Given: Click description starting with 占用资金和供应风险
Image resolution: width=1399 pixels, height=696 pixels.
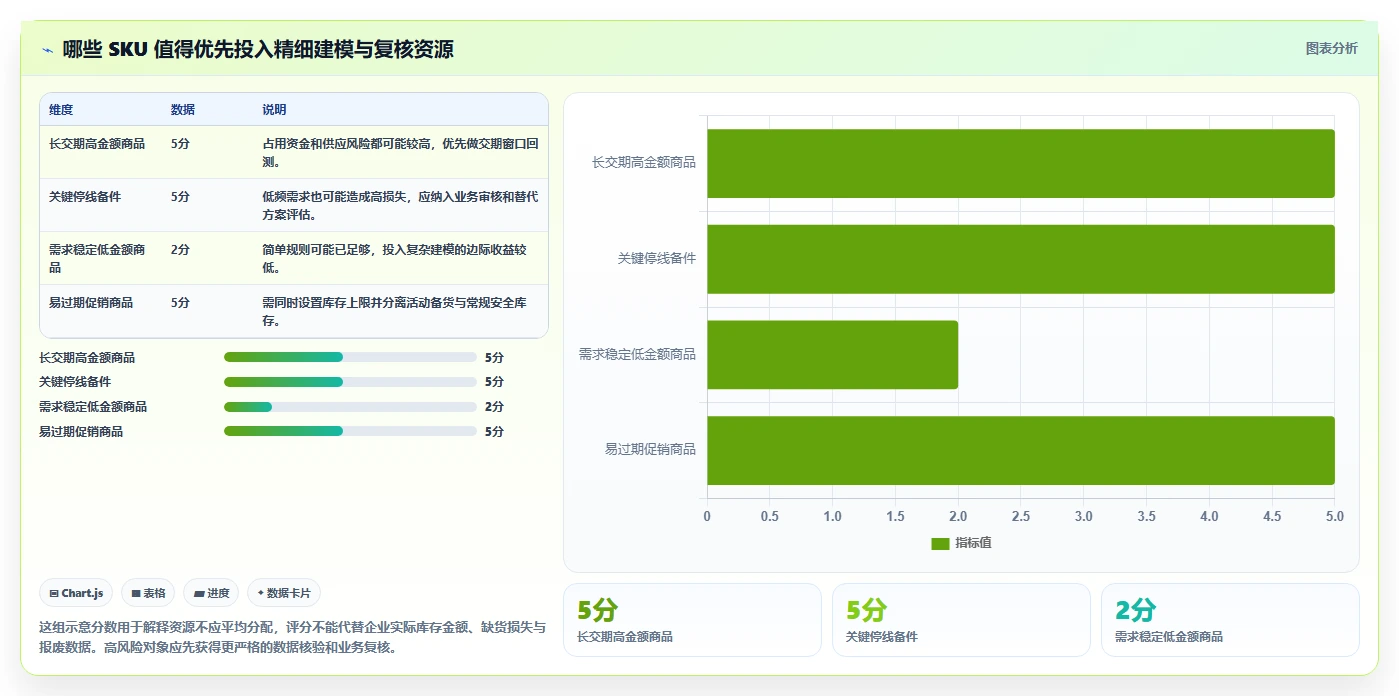Looking at the screenshot, I should [x=400, y=153].
